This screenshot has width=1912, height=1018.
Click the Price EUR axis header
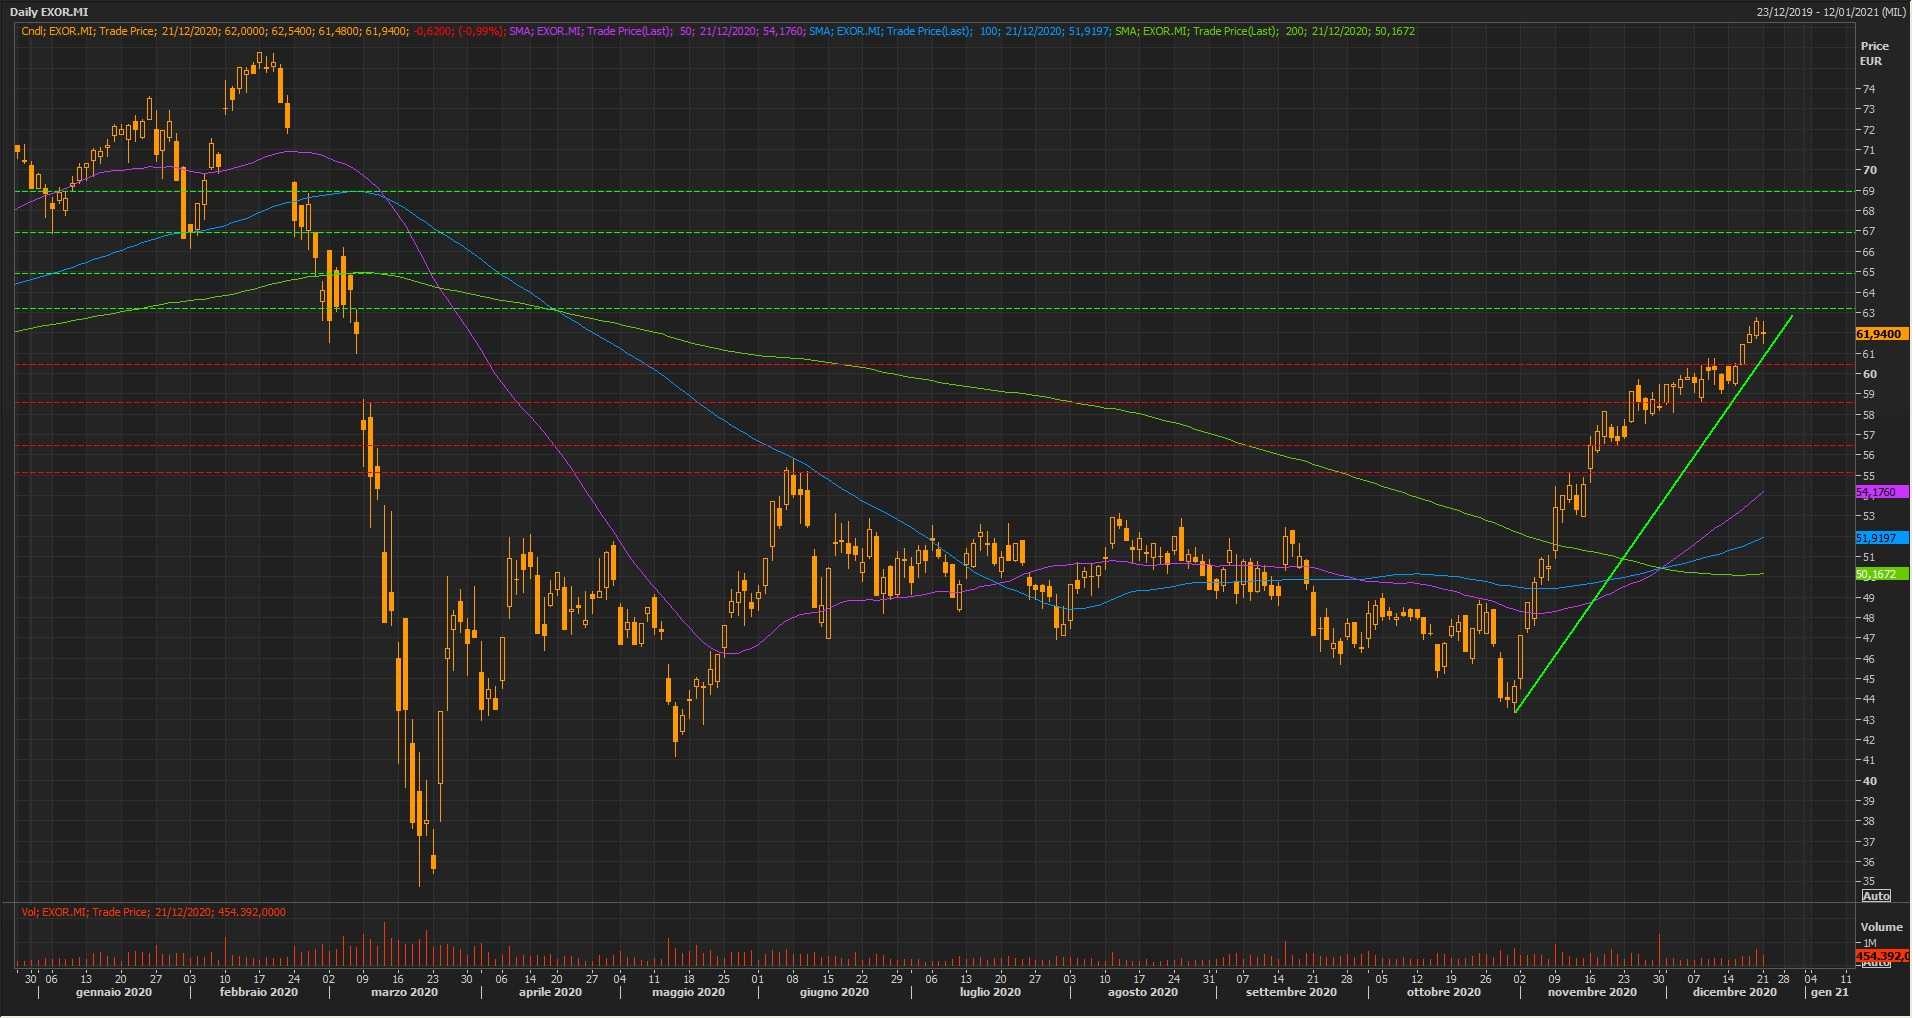click(x=1874, y=54)
